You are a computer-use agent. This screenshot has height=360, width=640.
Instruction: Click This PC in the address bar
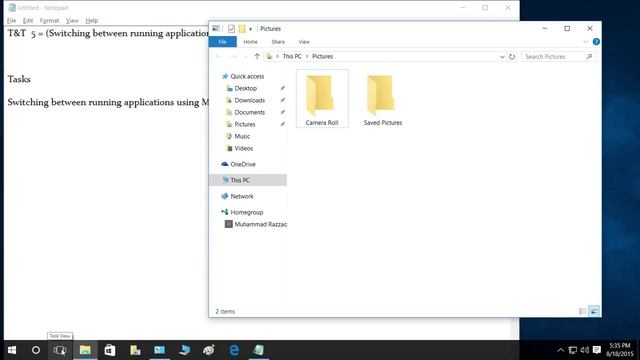(292, 56)
